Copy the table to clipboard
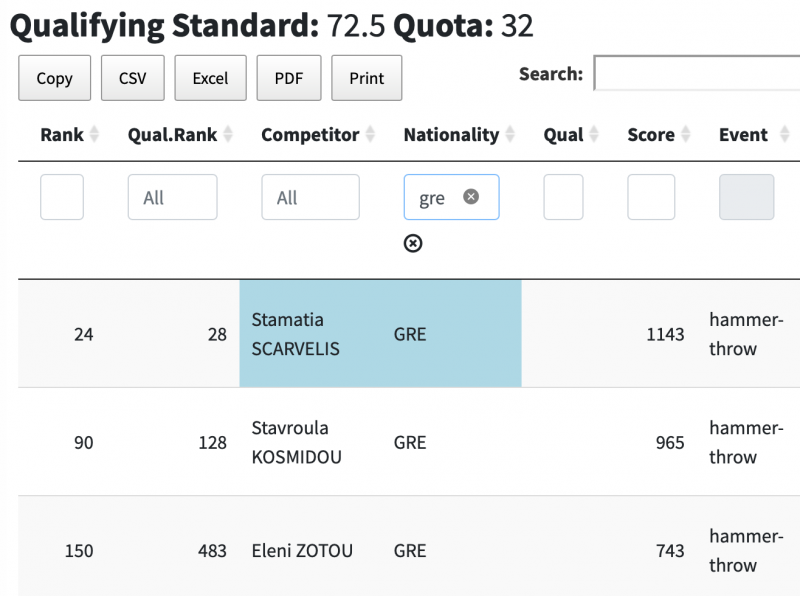 coord(54,78)
